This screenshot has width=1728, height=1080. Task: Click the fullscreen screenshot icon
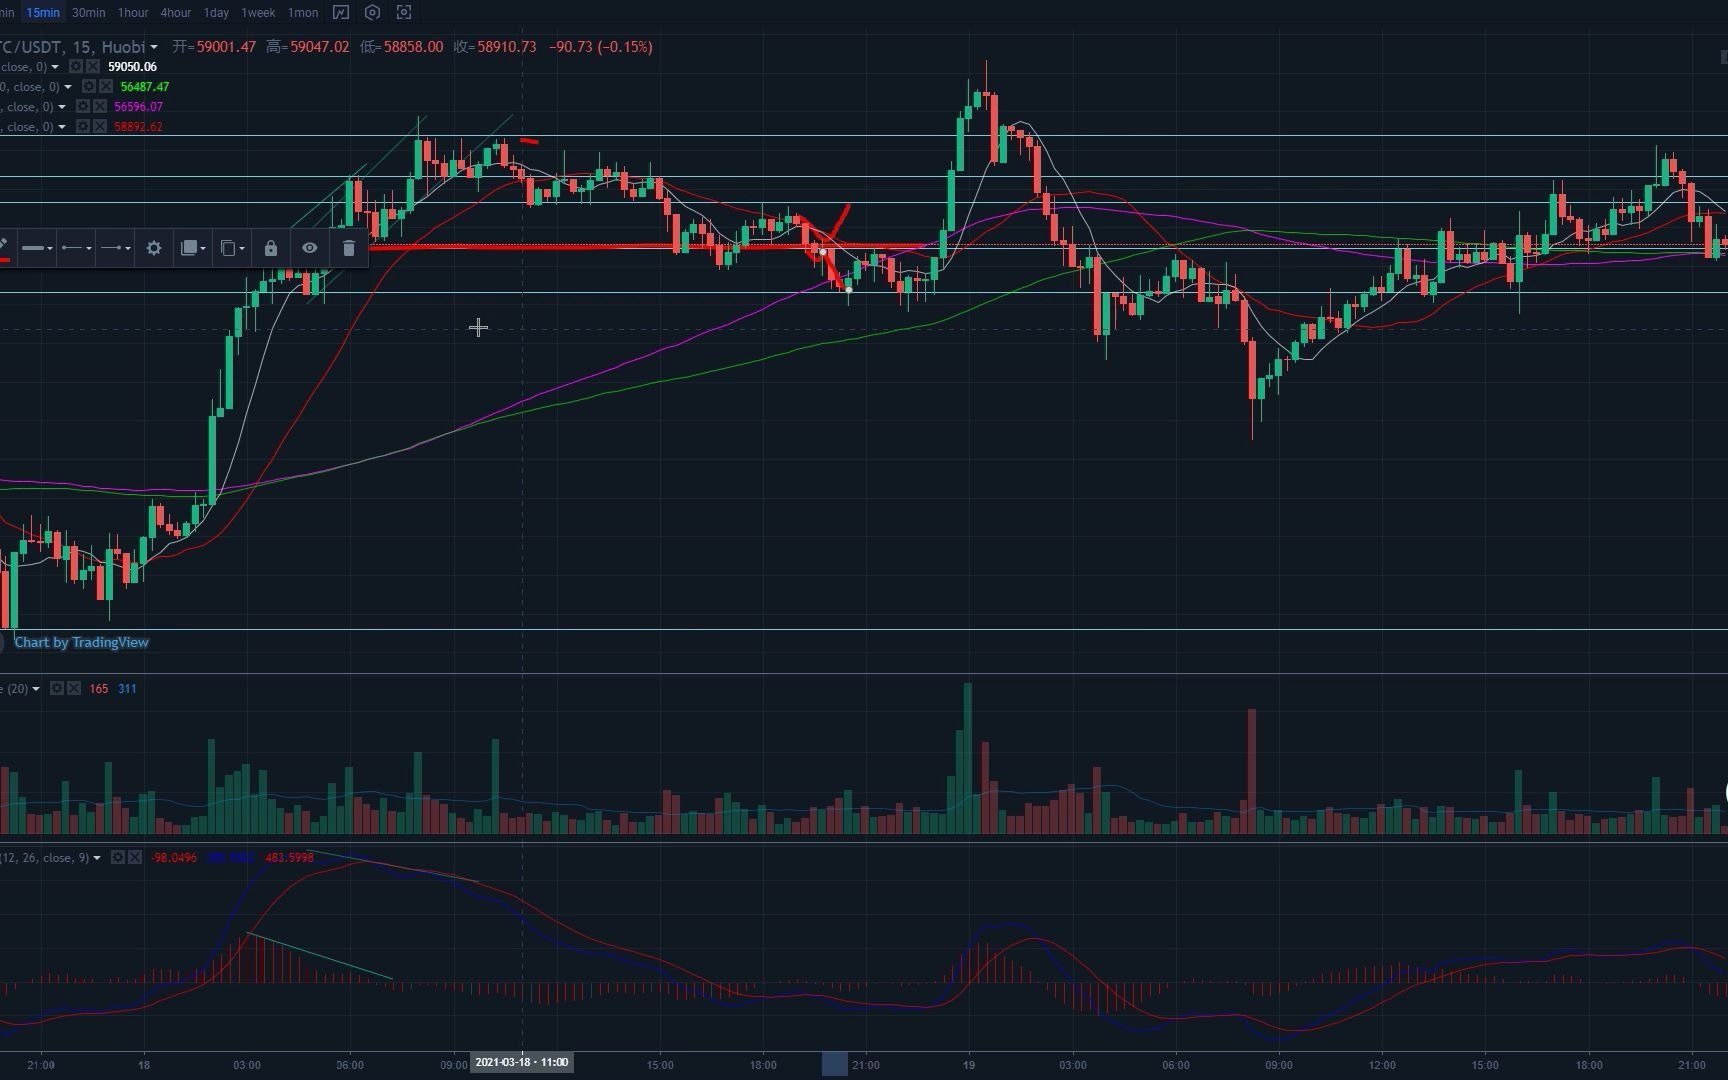coord(404,13)
